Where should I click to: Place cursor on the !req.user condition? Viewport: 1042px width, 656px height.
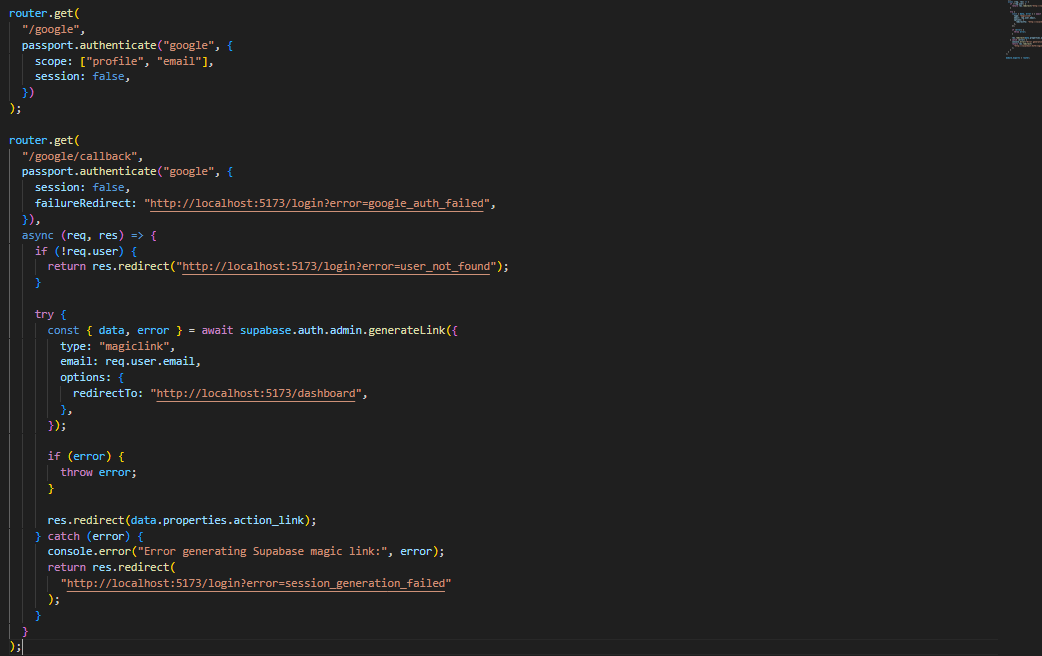tap(80, 251)
